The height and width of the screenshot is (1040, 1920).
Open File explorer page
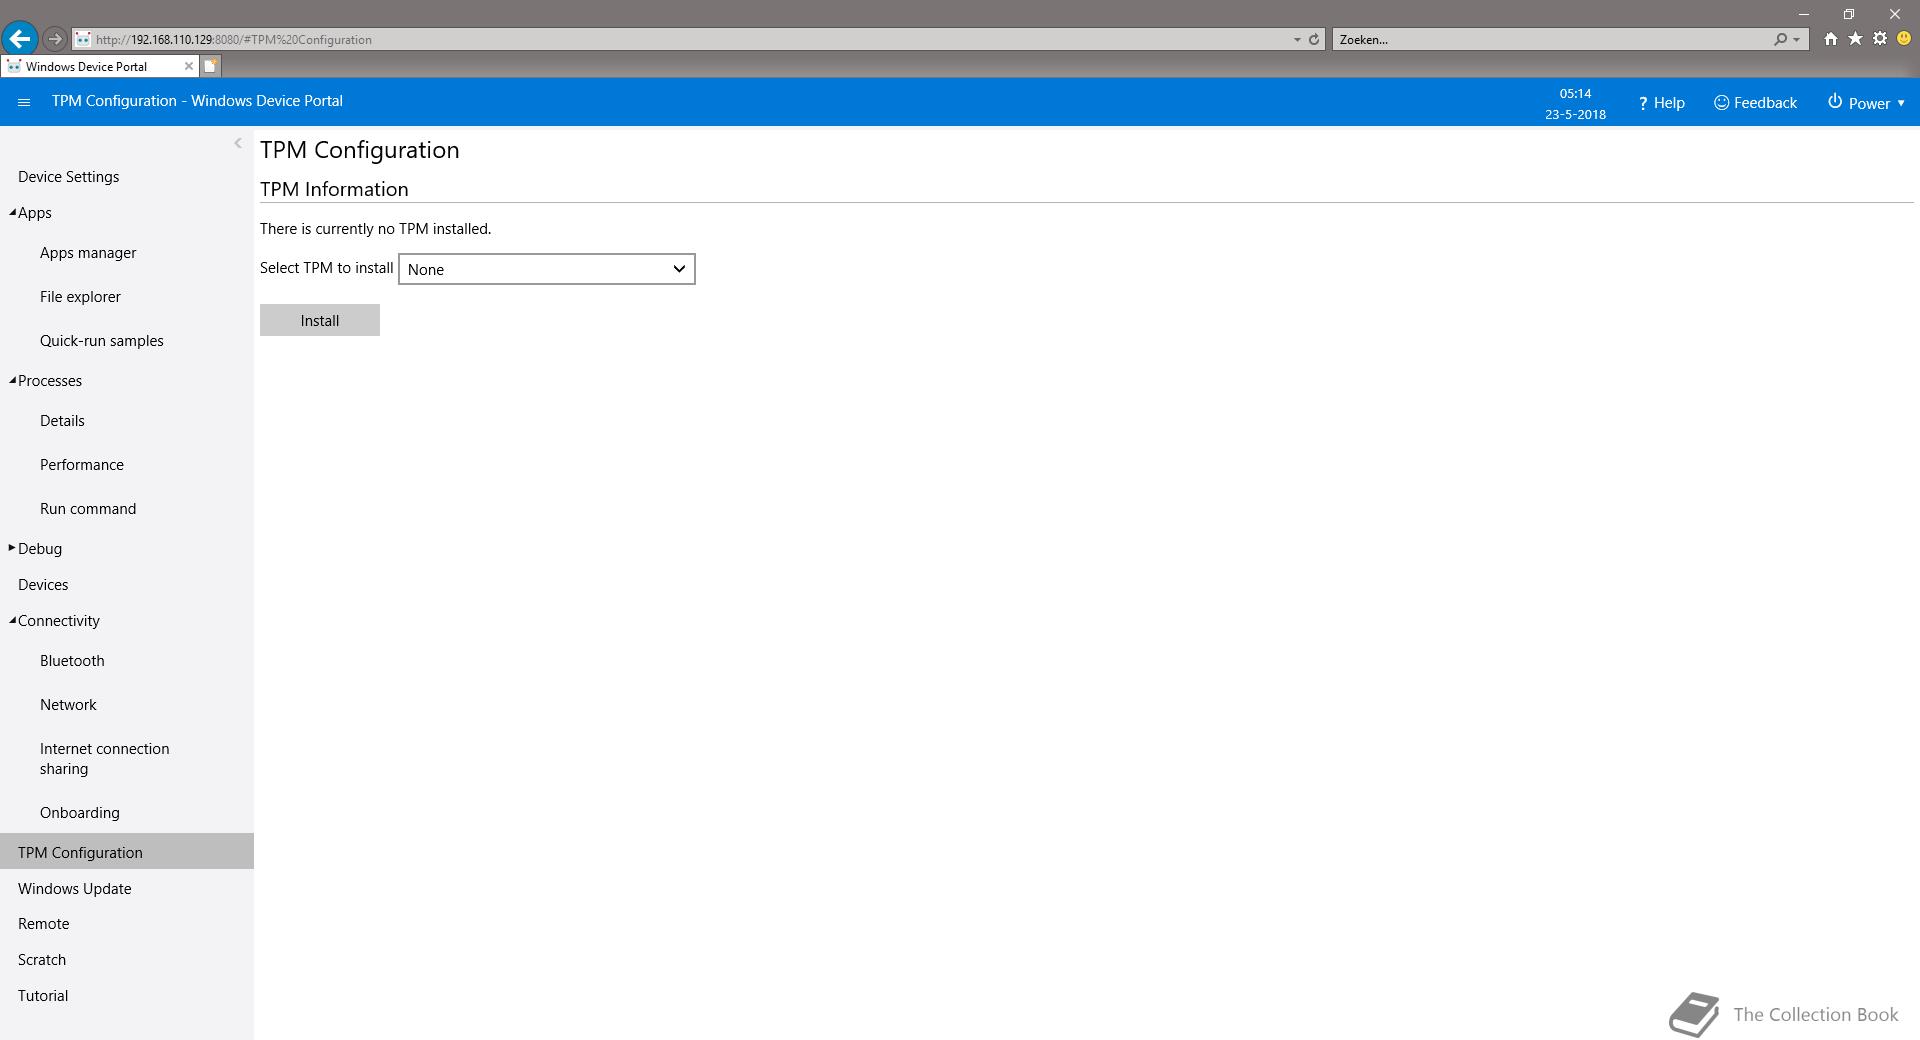pos(80,297)
